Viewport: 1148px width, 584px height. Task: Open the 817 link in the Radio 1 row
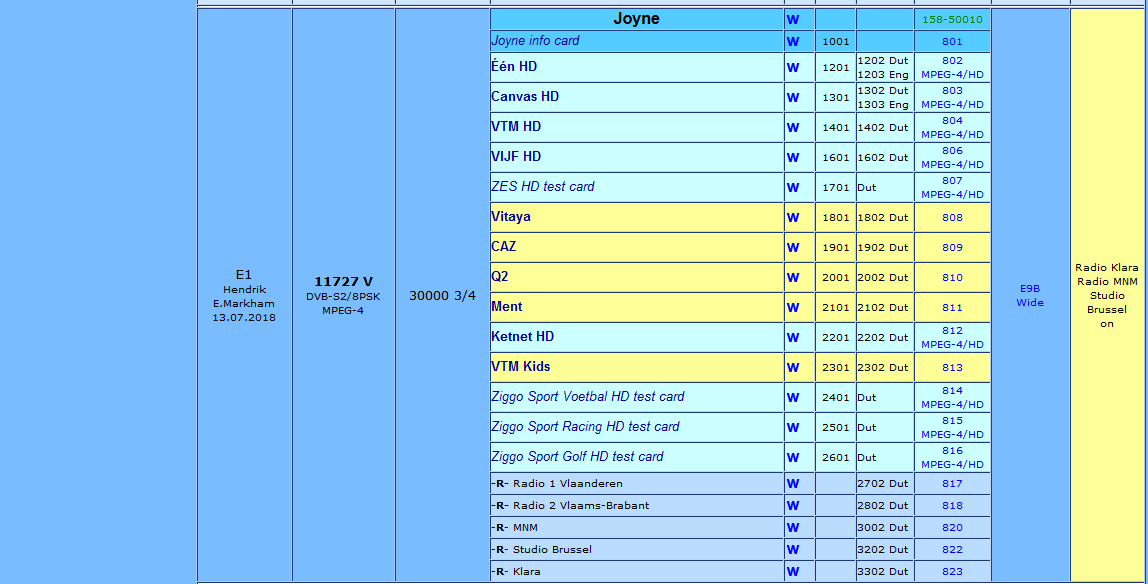click(952, 484)
